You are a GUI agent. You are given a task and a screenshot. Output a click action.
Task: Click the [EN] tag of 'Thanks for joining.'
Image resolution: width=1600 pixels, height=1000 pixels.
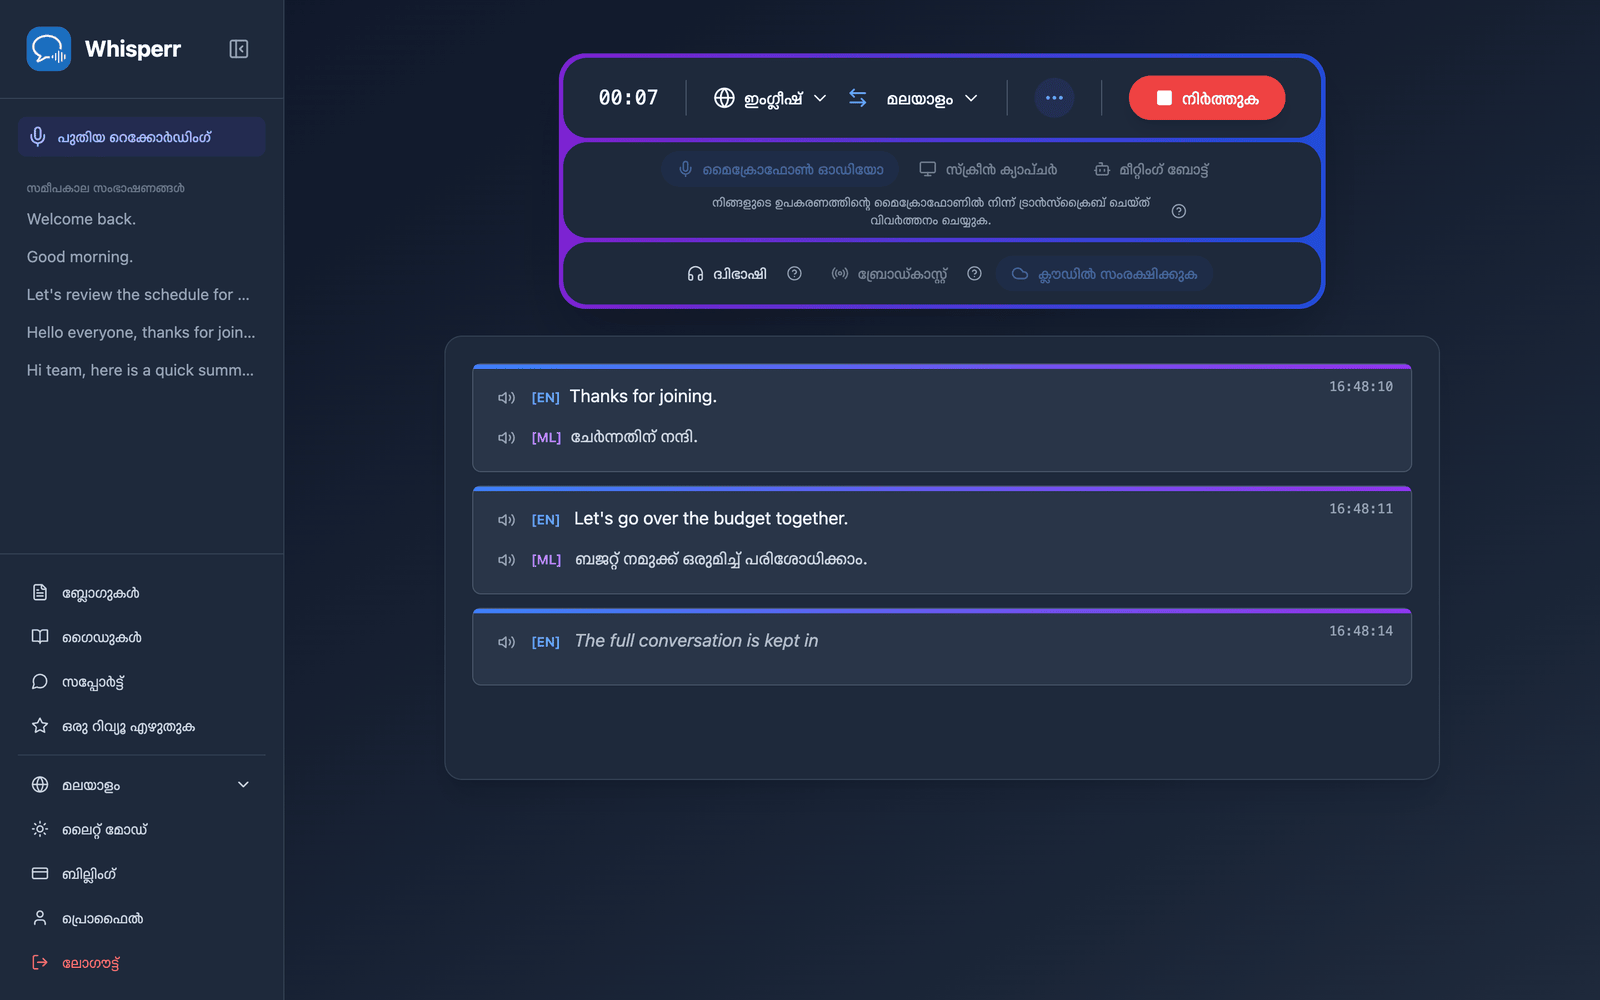click(x=545, y=398)
